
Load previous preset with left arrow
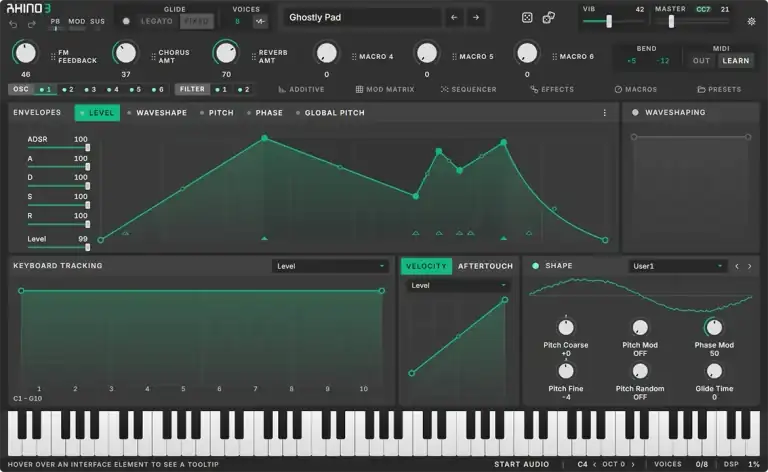click(454, 18)
